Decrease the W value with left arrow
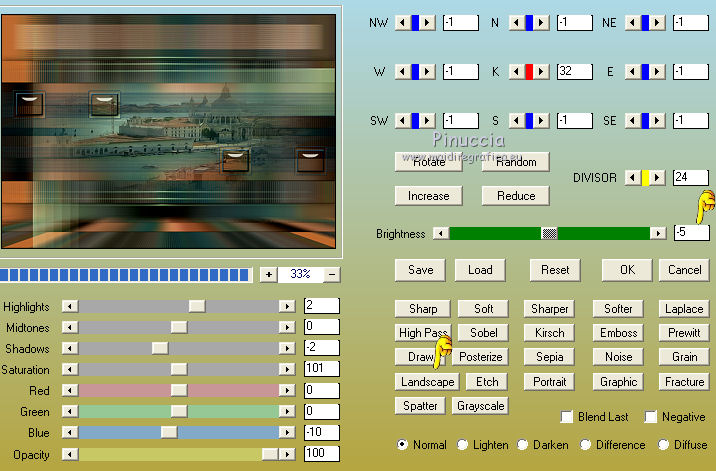The width and height of the screenshot is (716, 471). coord(402,72)
